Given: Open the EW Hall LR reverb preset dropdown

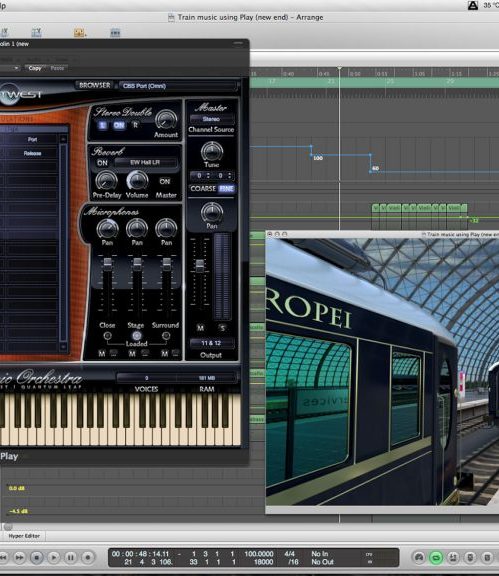Looking at the screenshot, I should point(146,162).
